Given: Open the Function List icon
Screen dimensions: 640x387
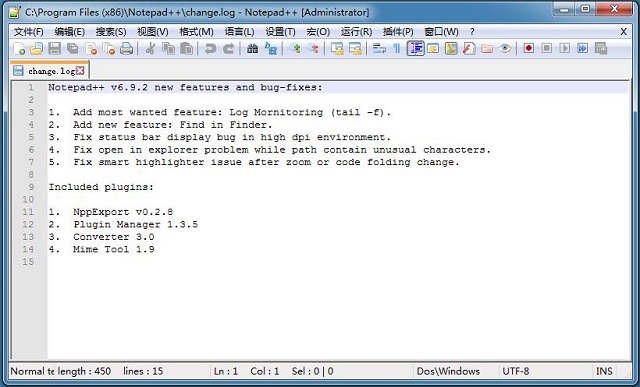Looking at the screenshot, I should [x=469, y=49].
